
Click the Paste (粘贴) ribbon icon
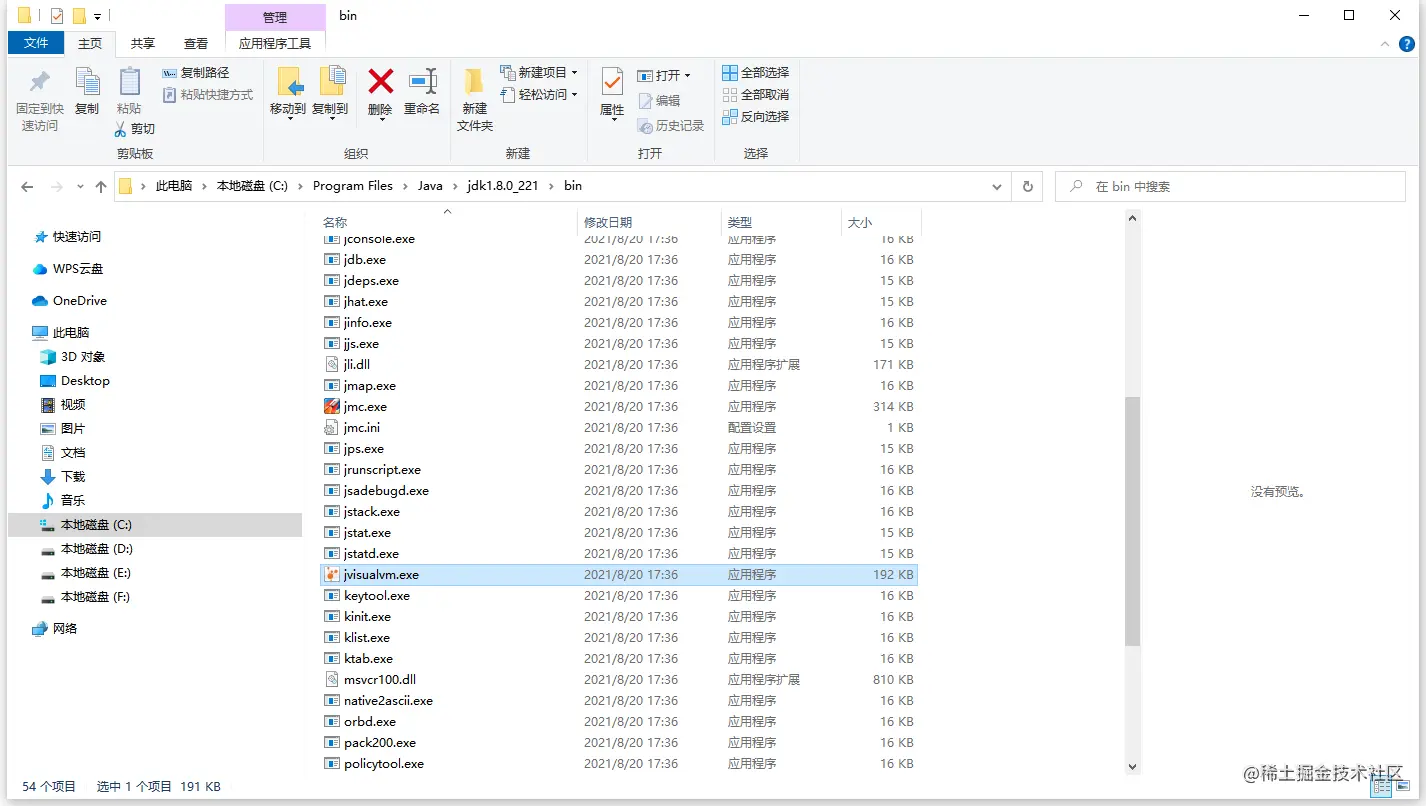129,82
